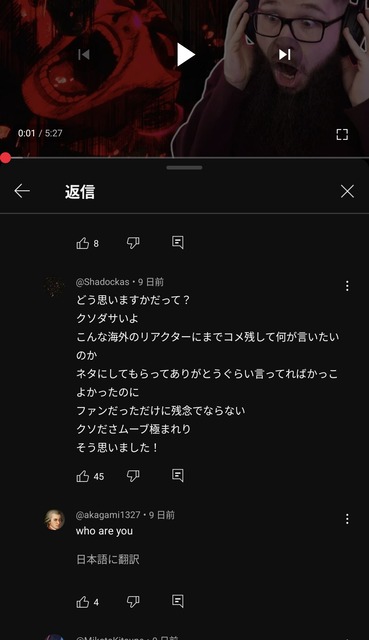Play the video with the center play button
369x640 pixels.
pyautogui.click(x=185, y=55)
